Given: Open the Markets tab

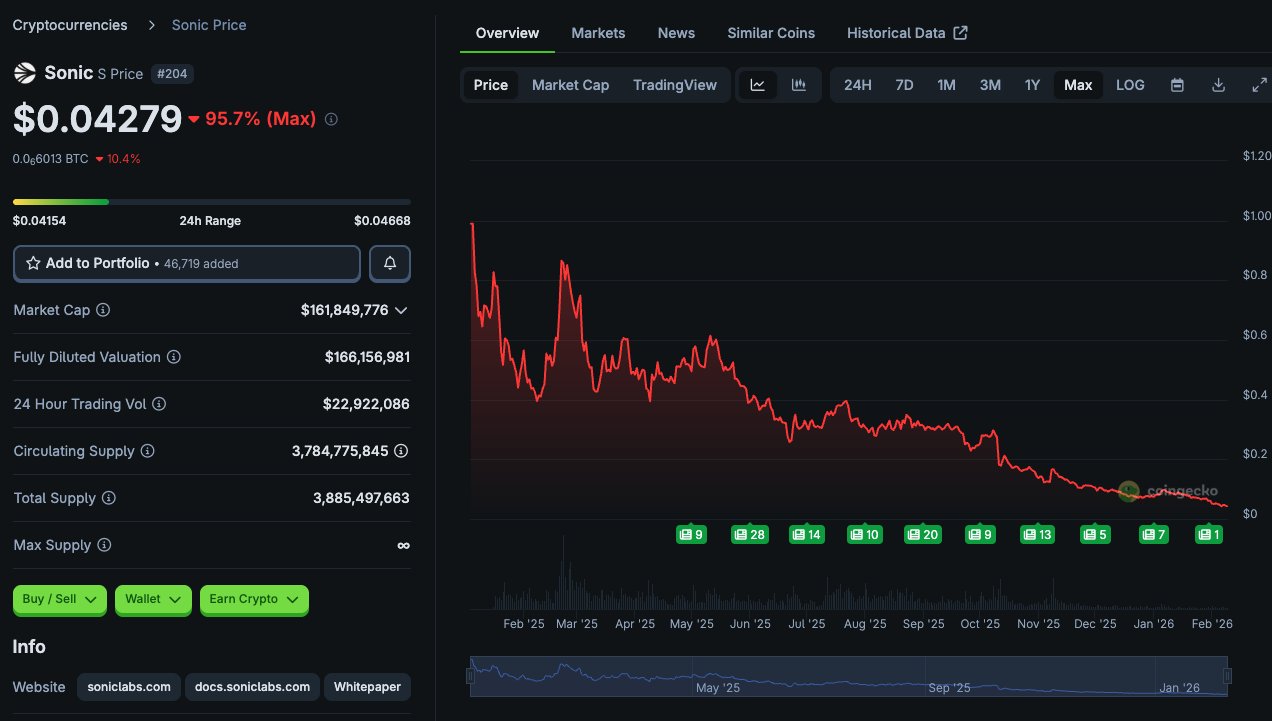Looking at the screenshot, I should [x=598, y=33].
